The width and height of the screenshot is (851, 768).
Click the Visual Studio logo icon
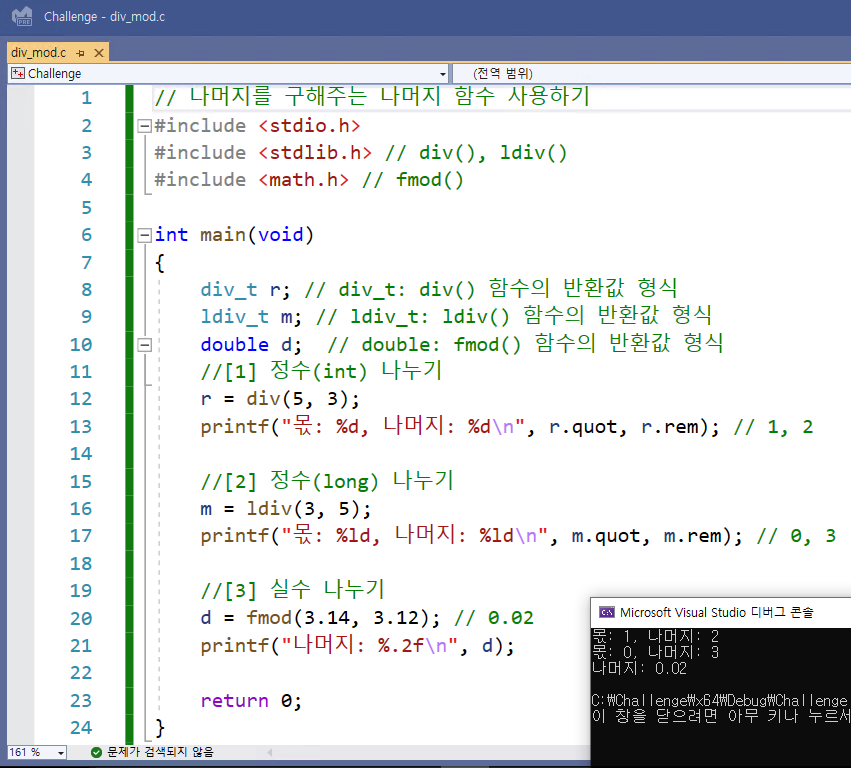point(21,17)
